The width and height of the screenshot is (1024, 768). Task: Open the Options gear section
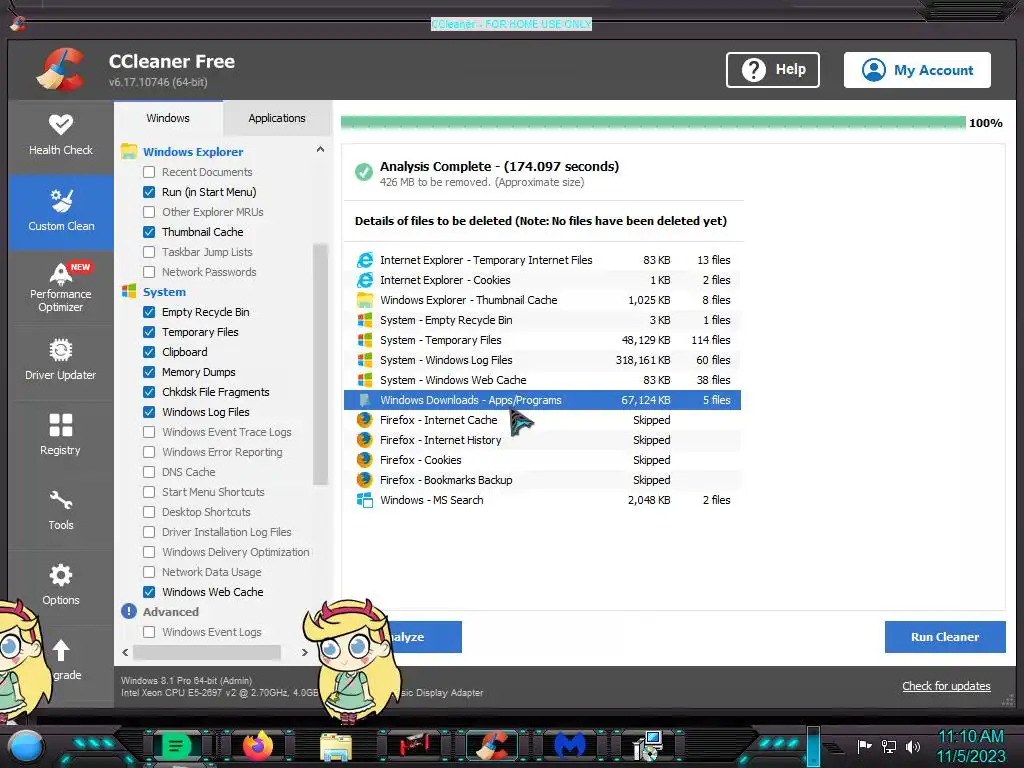[x=61, y=585]
